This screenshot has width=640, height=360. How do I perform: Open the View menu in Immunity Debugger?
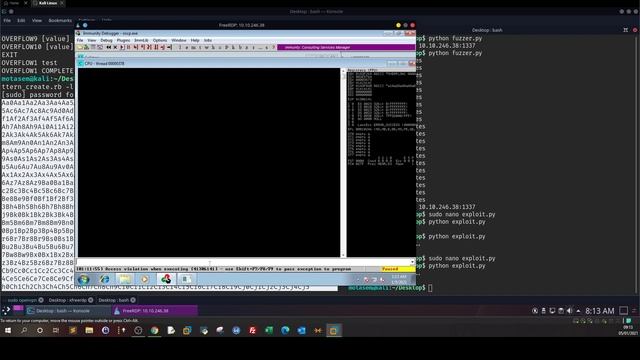click(92, 40)
